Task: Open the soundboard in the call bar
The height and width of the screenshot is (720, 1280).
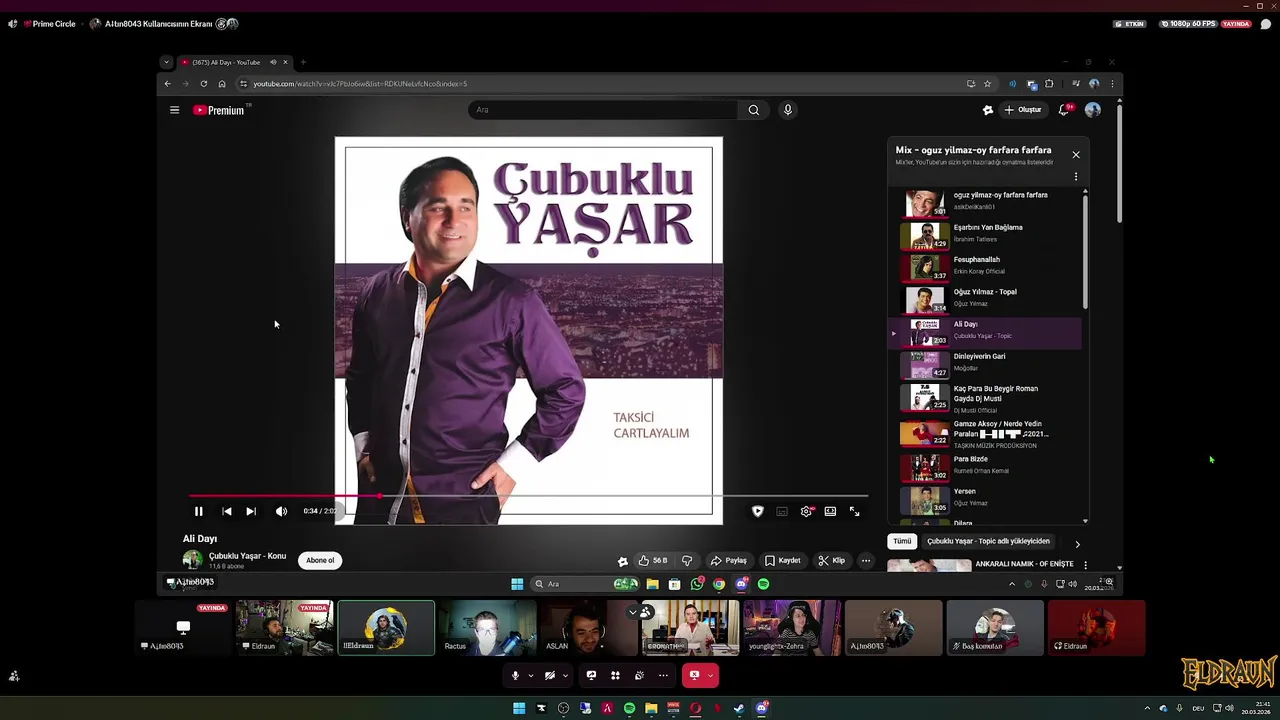Action: point(639,676)
